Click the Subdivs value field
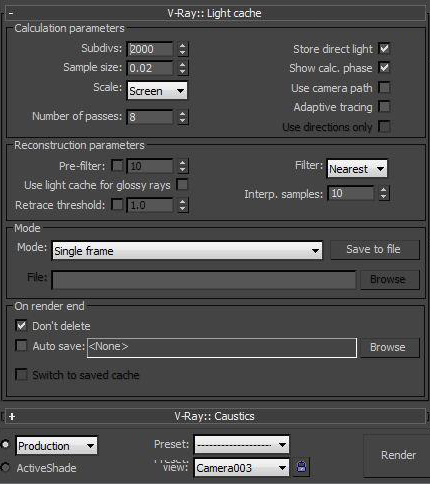430x484 pixels. (150, 49)
